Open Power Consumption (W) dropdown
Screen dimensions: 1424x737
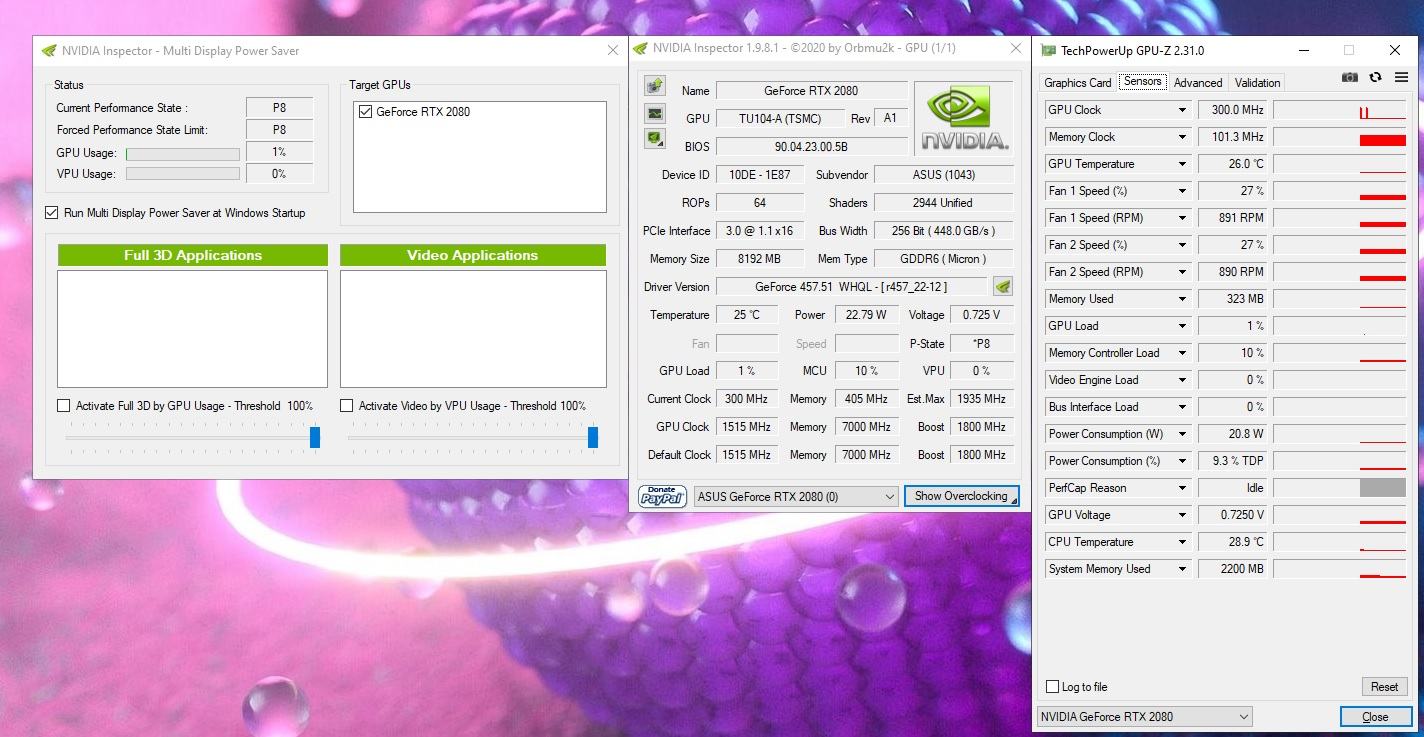(x=1182, y=434)
